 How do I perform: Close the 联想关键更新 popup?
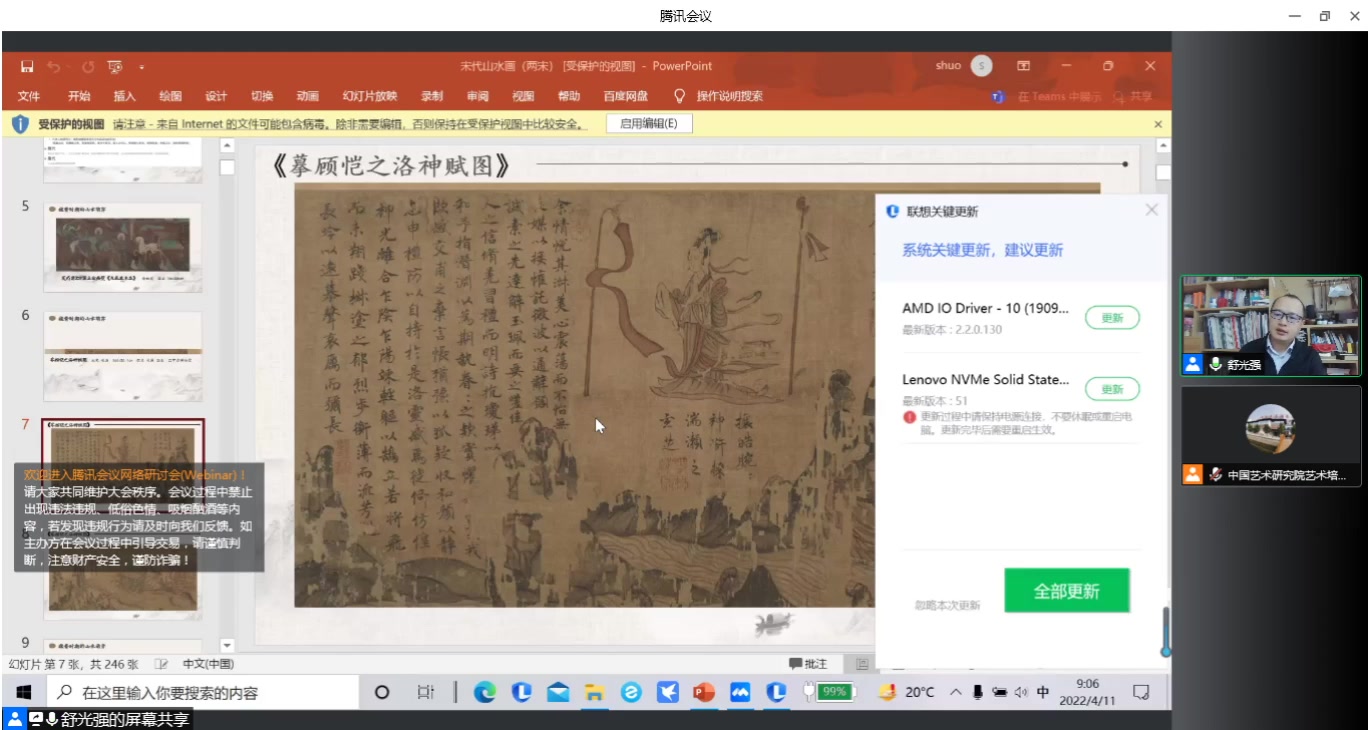point(1151,210)
